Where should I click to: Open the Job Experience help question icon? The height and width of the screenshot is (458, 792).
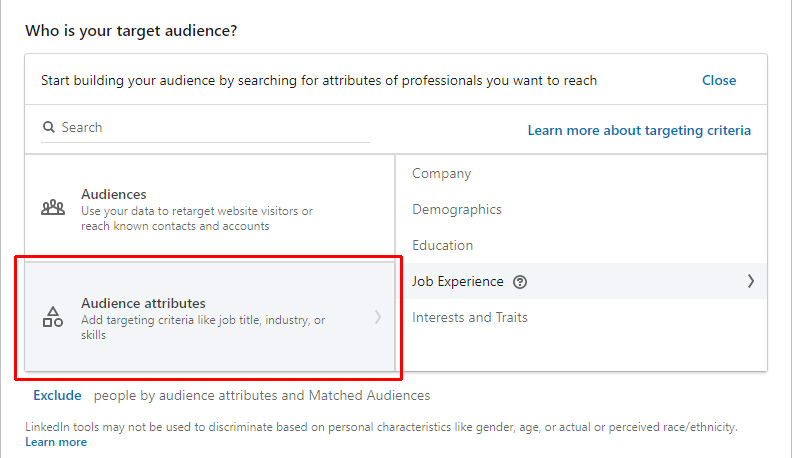520,282
